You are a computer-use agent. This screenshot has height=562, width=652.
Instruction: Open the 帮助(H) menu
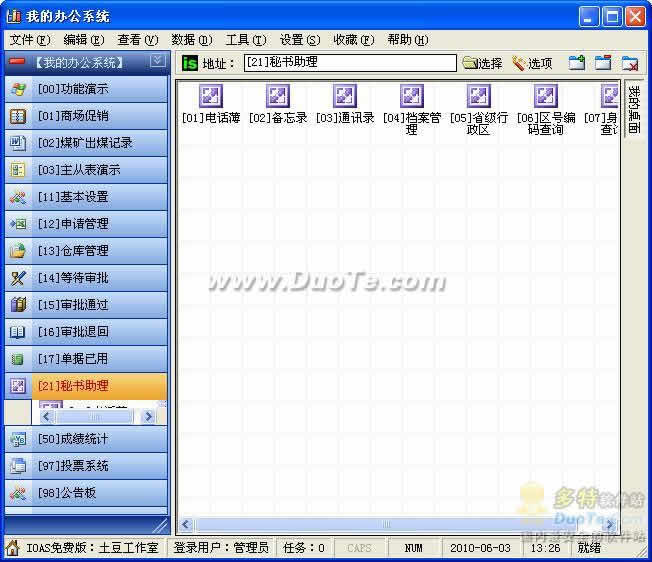[x=408, y=40]
